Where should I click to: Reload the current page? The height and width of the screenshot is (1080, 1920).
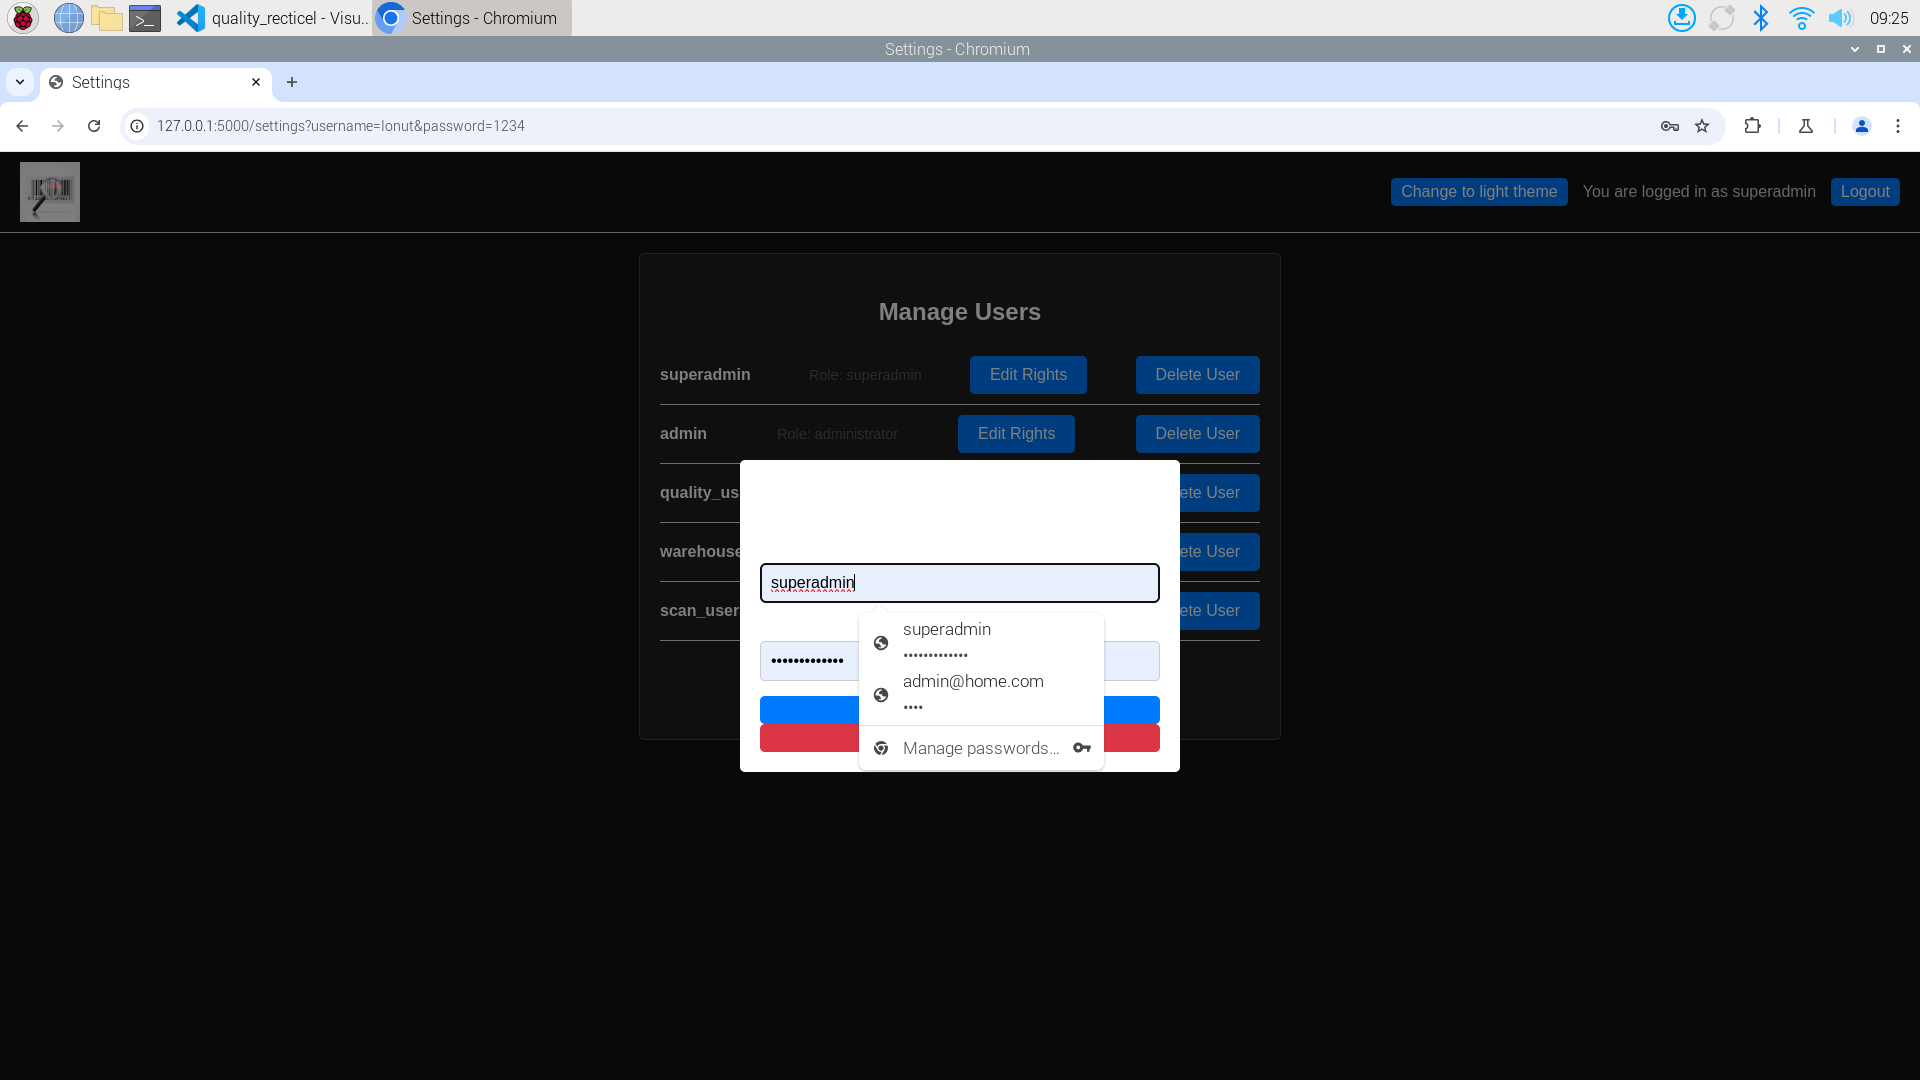94,126
